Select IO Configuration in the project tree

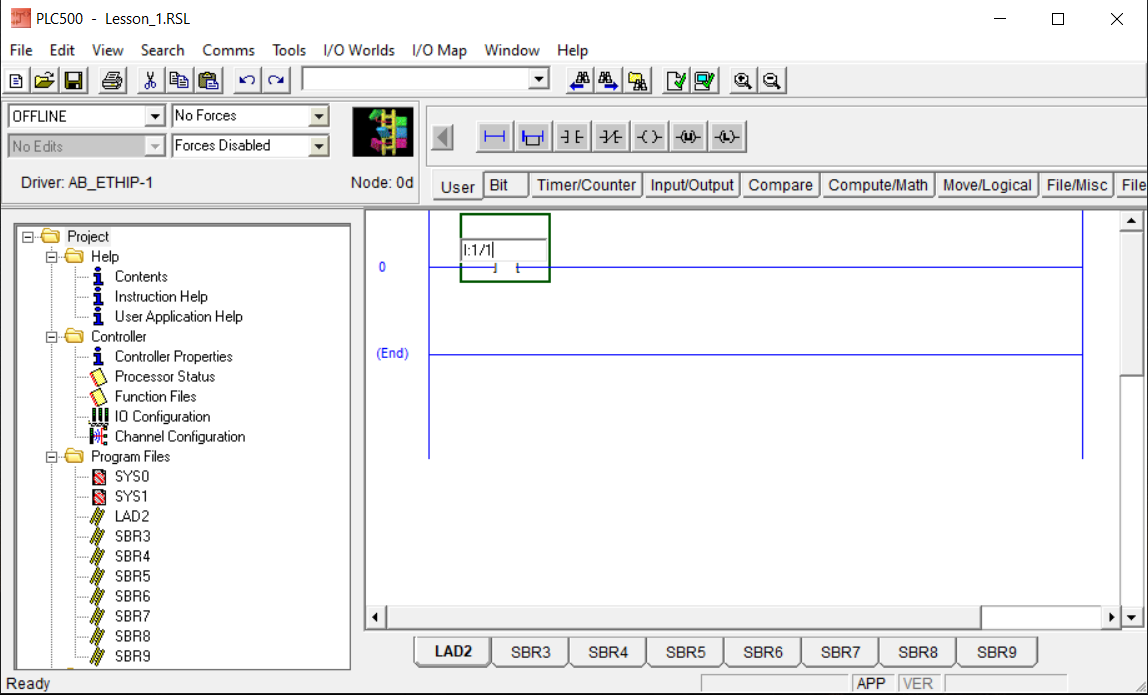pos(163,417)
